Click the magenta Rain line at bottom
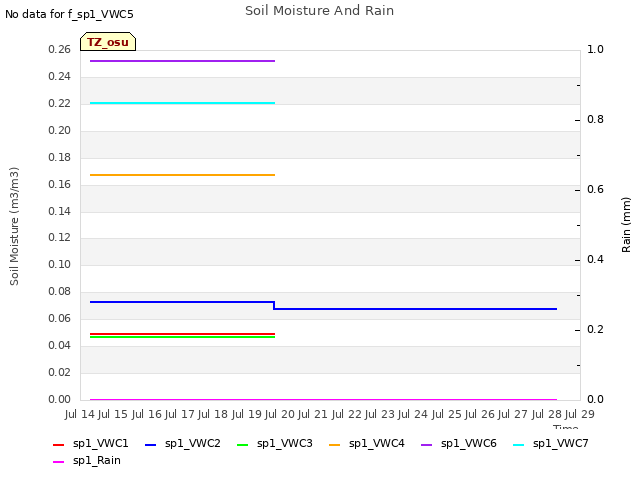 click(323, 399)
